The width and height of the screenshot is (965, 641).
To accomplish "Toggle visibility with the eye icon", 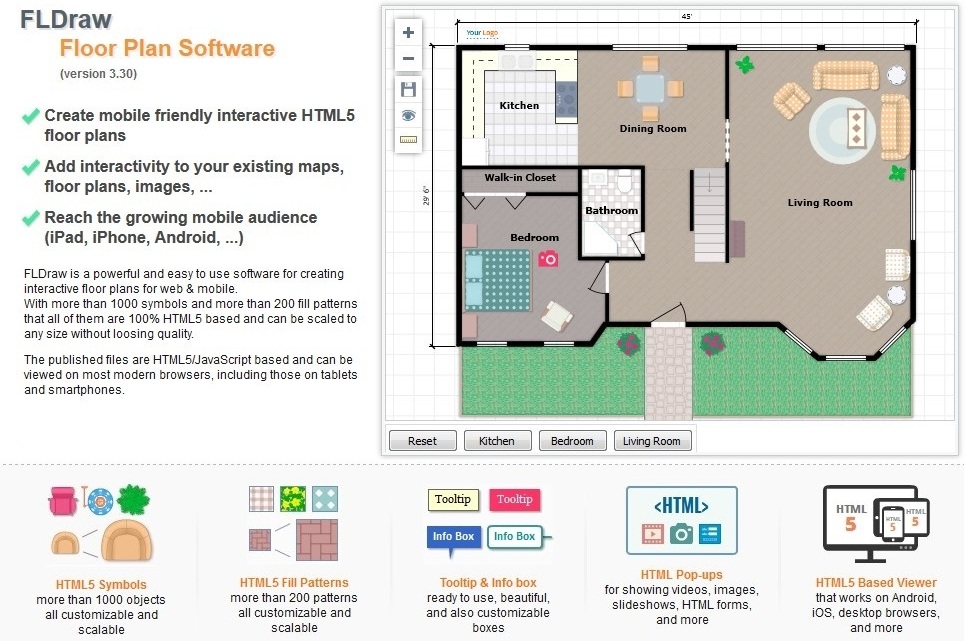I will [408, 115].
